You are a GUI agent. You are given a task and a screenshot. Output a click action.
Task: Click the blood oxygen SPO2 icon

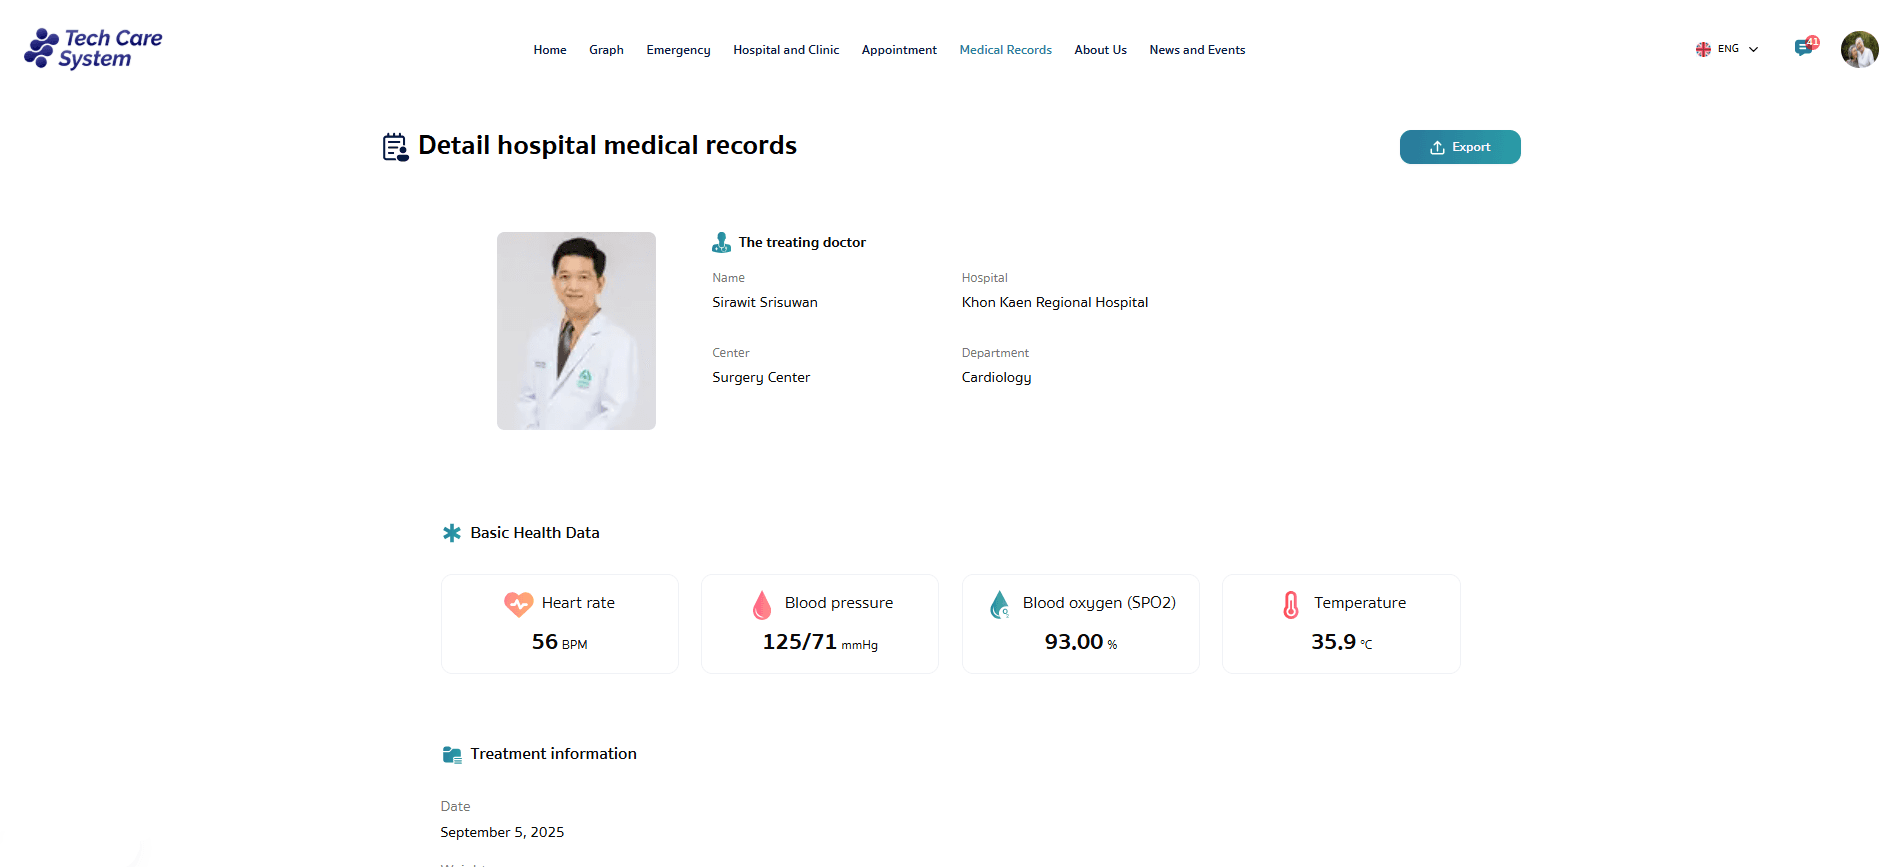[x=999, y=604]
